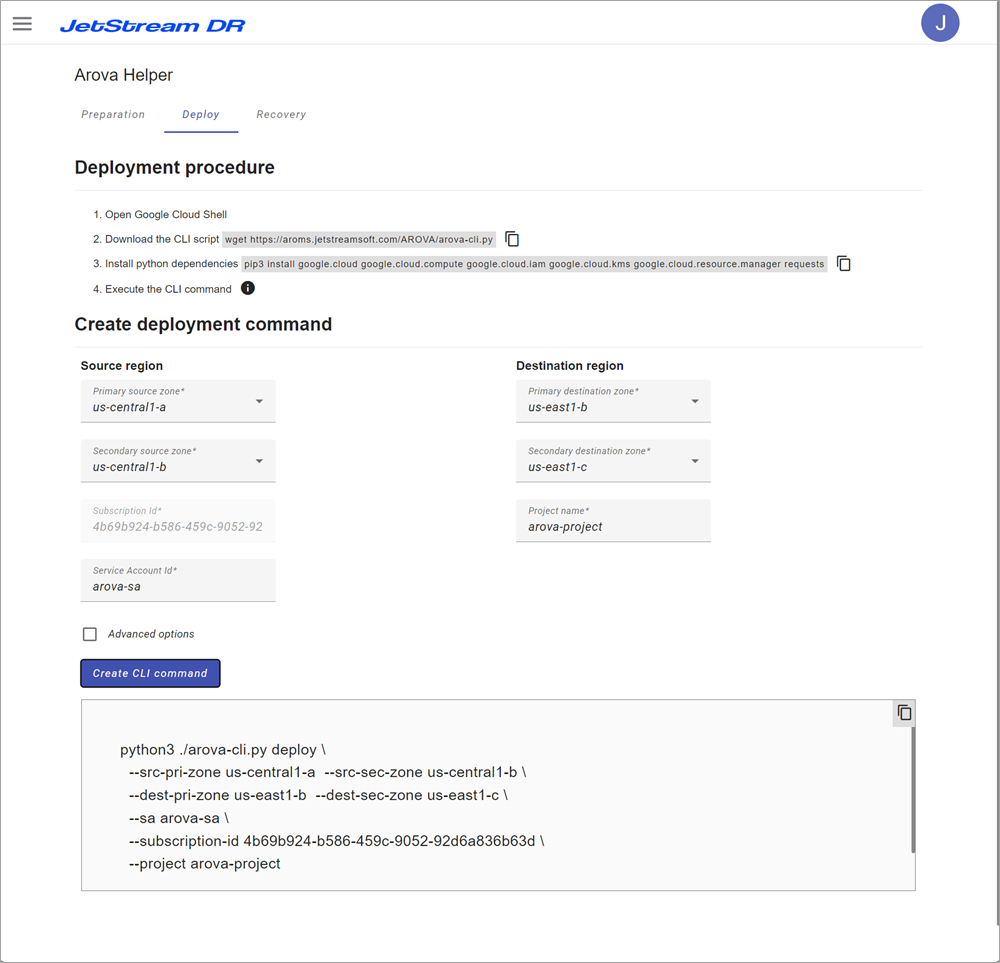Click the command output scrollbar
The height and width of the screenshot is (963, 1000).
913,790
